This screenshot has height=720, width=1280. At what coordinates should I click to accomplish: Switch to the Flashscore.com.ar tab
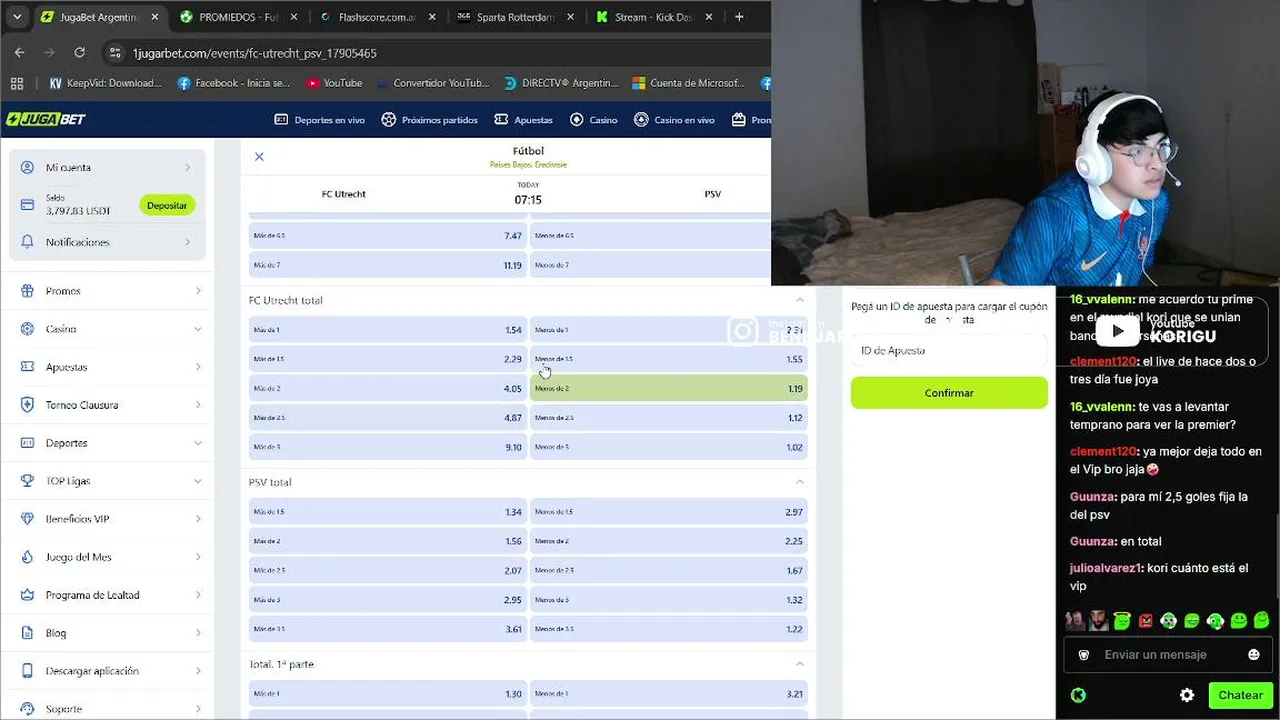click(x=376, y=17)
